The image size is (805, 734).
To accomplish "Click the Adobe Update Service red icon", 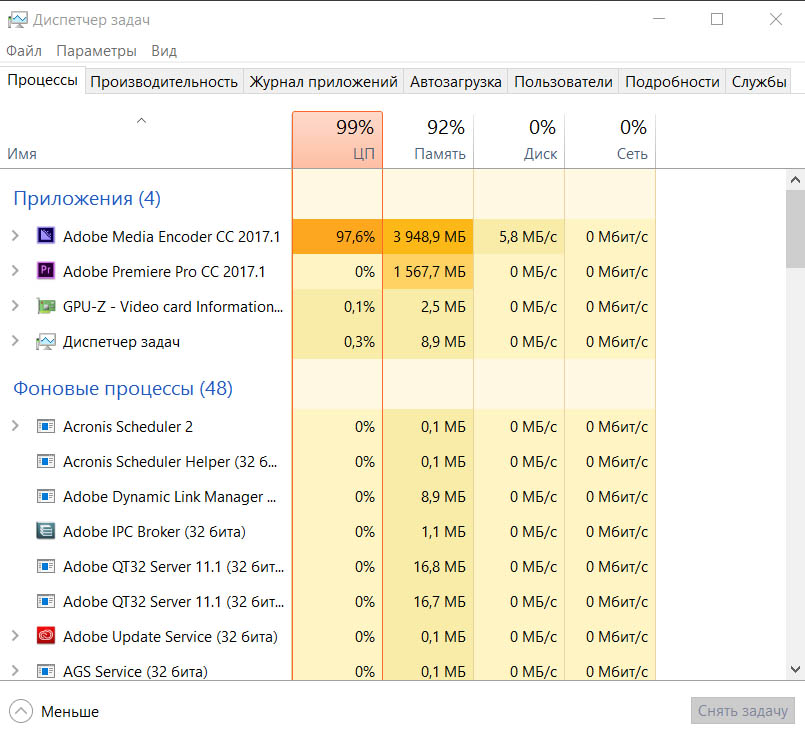I will [x=46, y=636].
